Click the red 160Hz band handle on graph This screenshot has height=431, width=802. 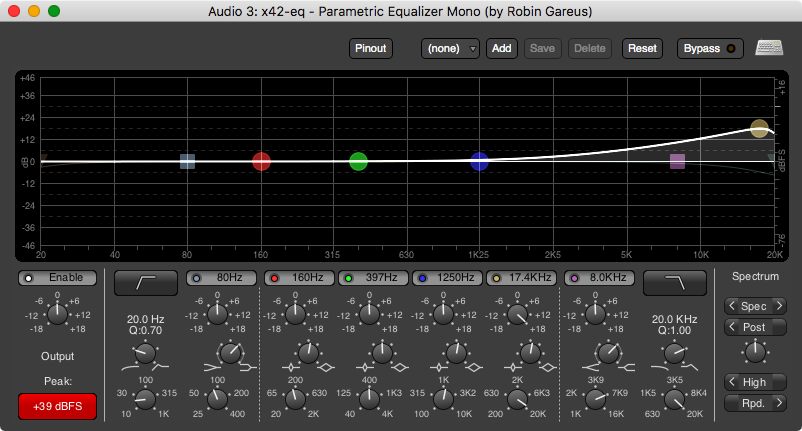[261, 161]
